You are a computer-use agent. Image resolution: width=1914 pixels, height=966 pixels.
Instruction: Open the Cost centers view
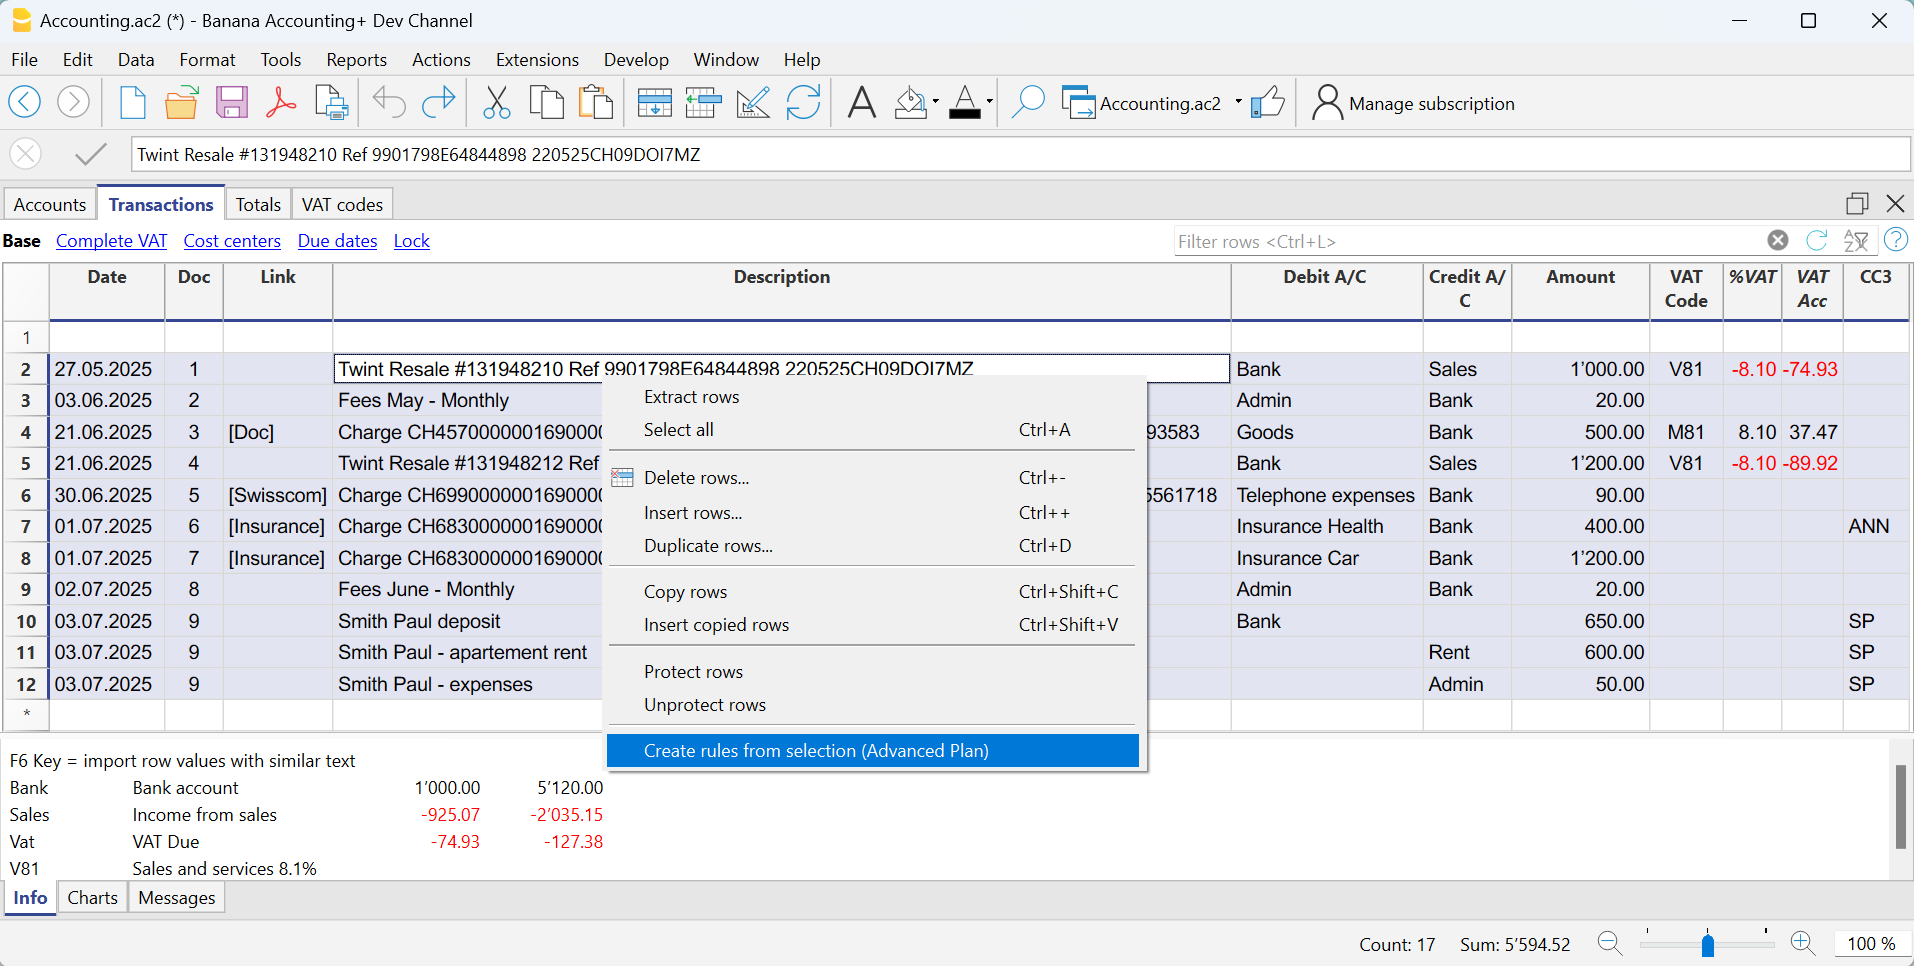click(x=232, y=241)
